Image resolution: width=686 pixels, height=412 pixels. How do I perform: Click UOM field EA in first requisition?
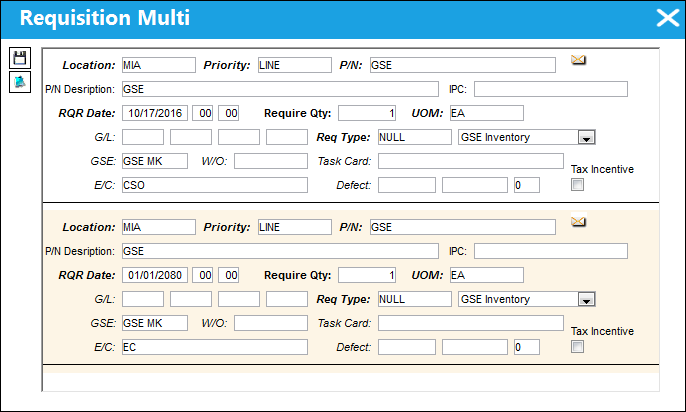(487, 113)
